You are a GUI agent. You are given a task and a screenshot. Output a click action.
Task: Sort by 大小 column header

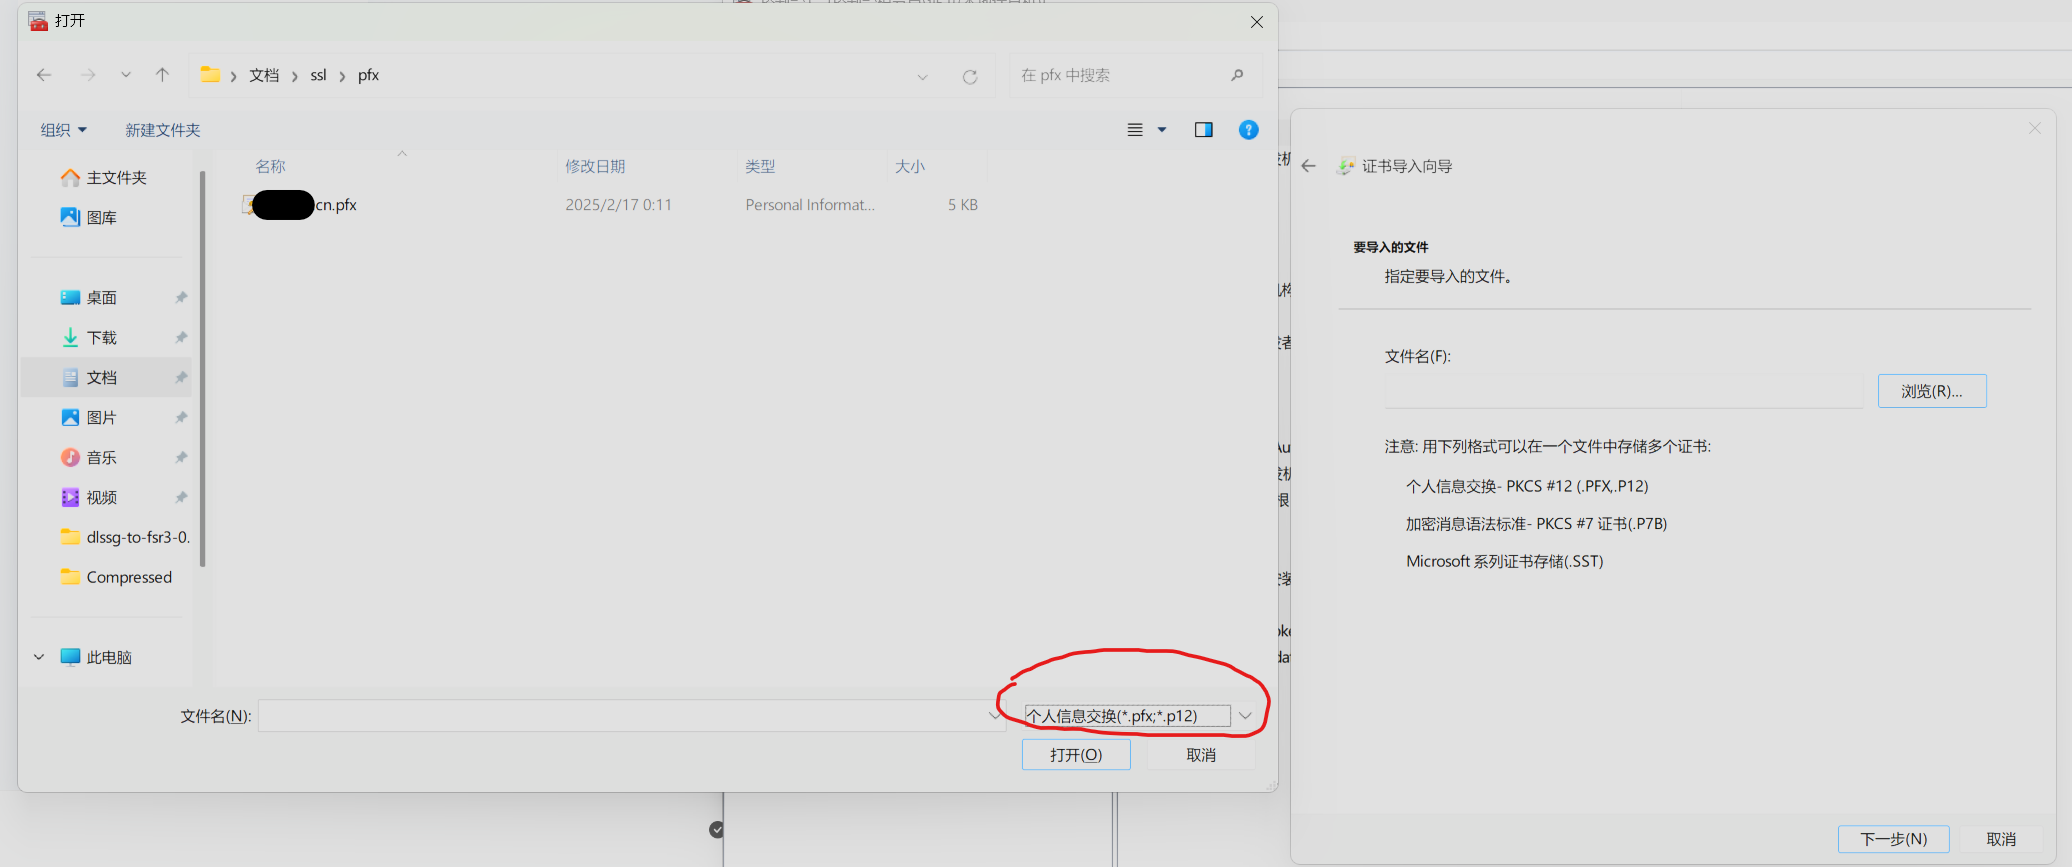coord(910,166)
